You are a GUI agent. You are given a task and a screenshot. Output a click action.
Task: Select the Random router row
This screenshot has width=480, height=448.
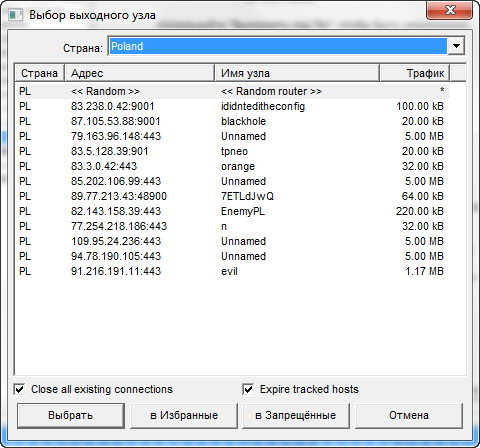click(233, 91)
